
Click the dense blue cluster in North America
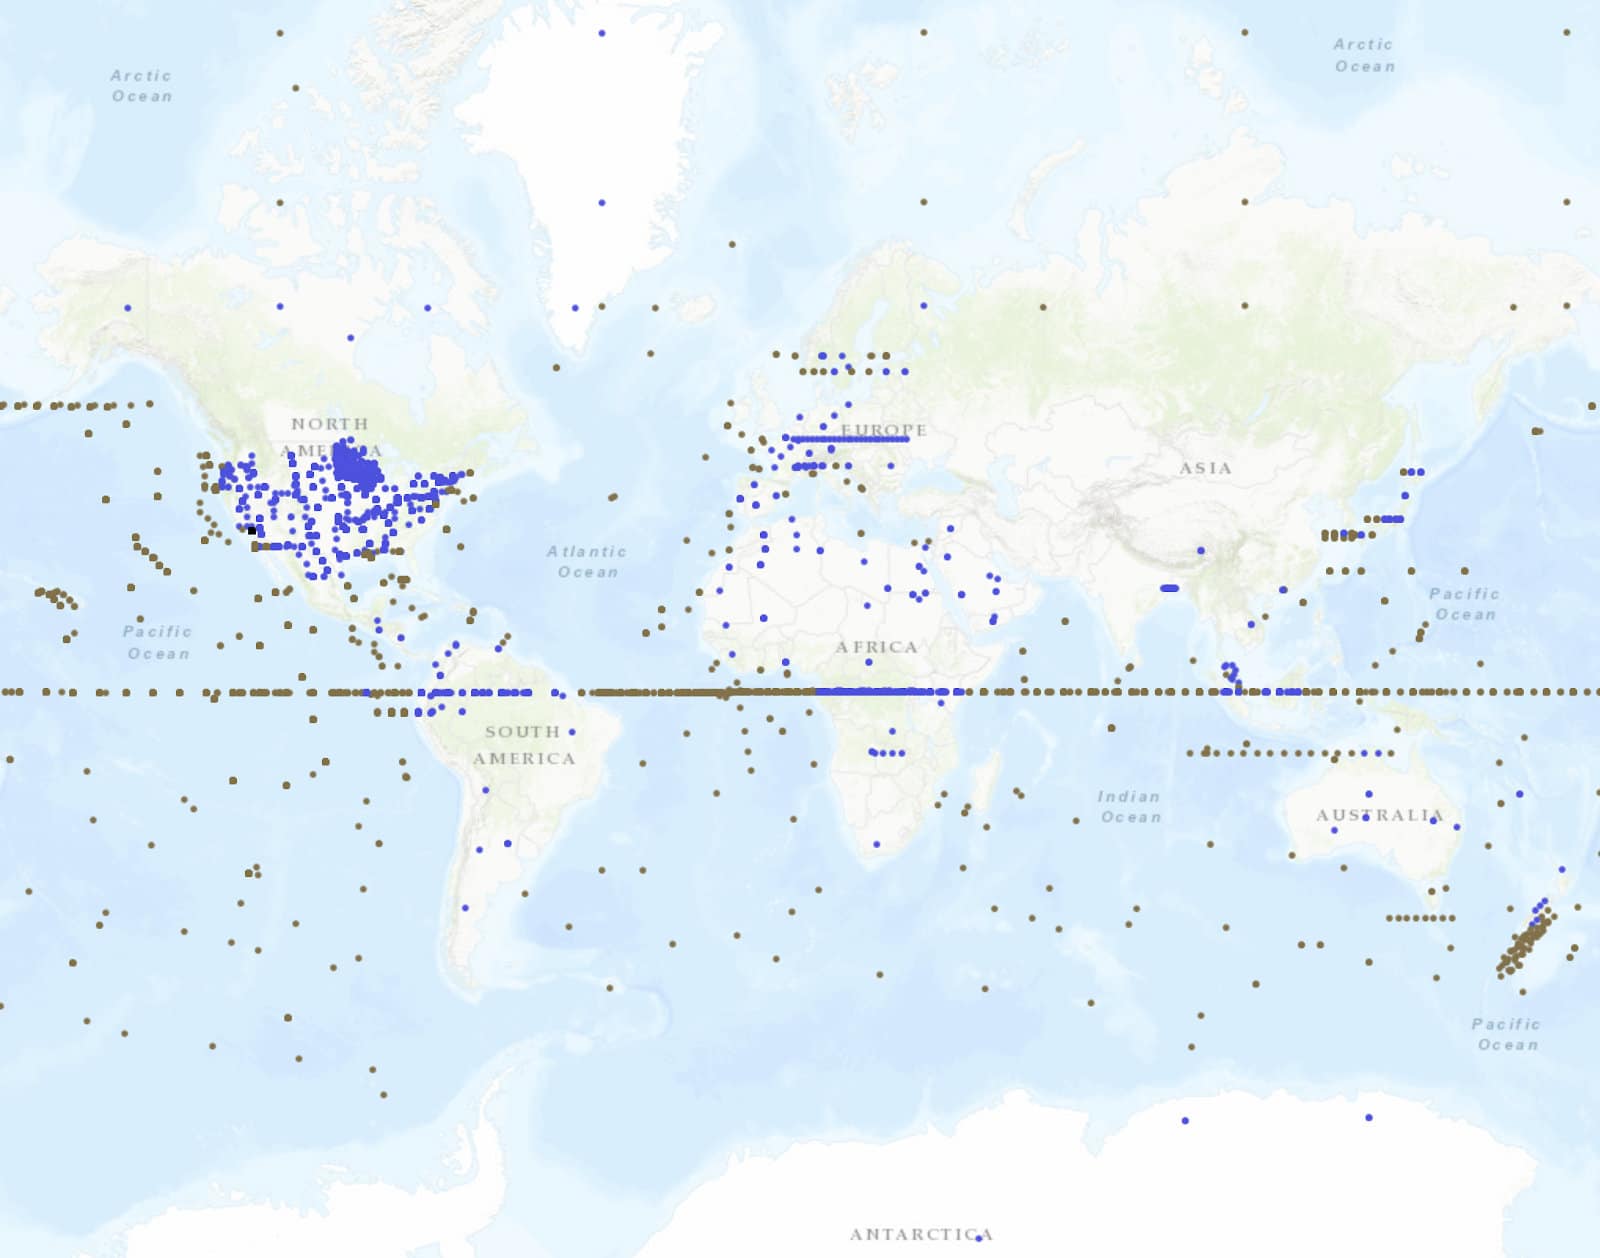[356, 466]
